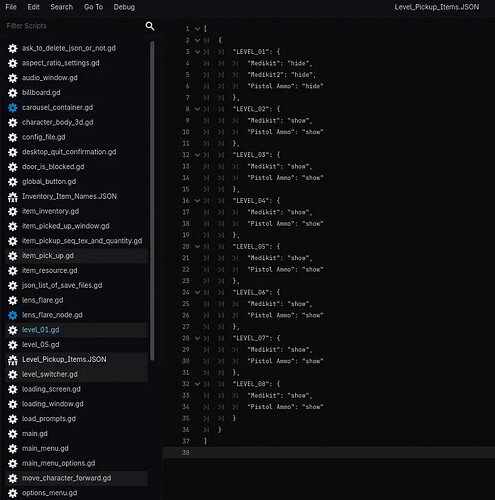Click the script list vertical scrollbar
Screen dimensions: 495x500
point(152,201)
